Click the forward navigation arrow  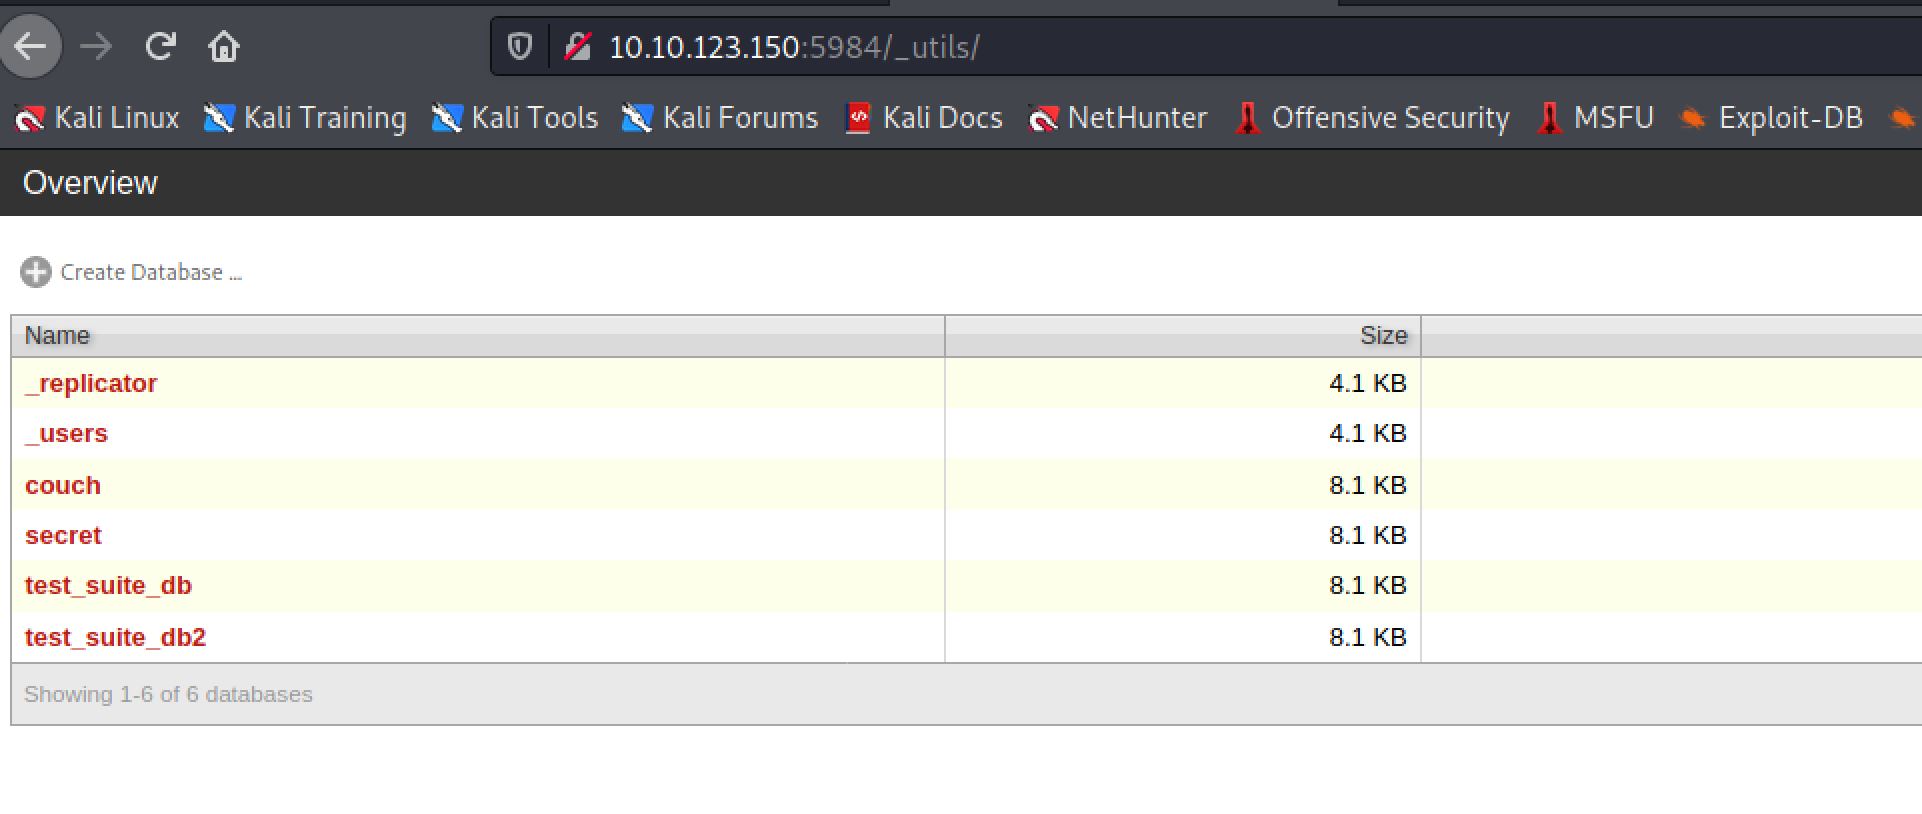[x=96, y=47]
